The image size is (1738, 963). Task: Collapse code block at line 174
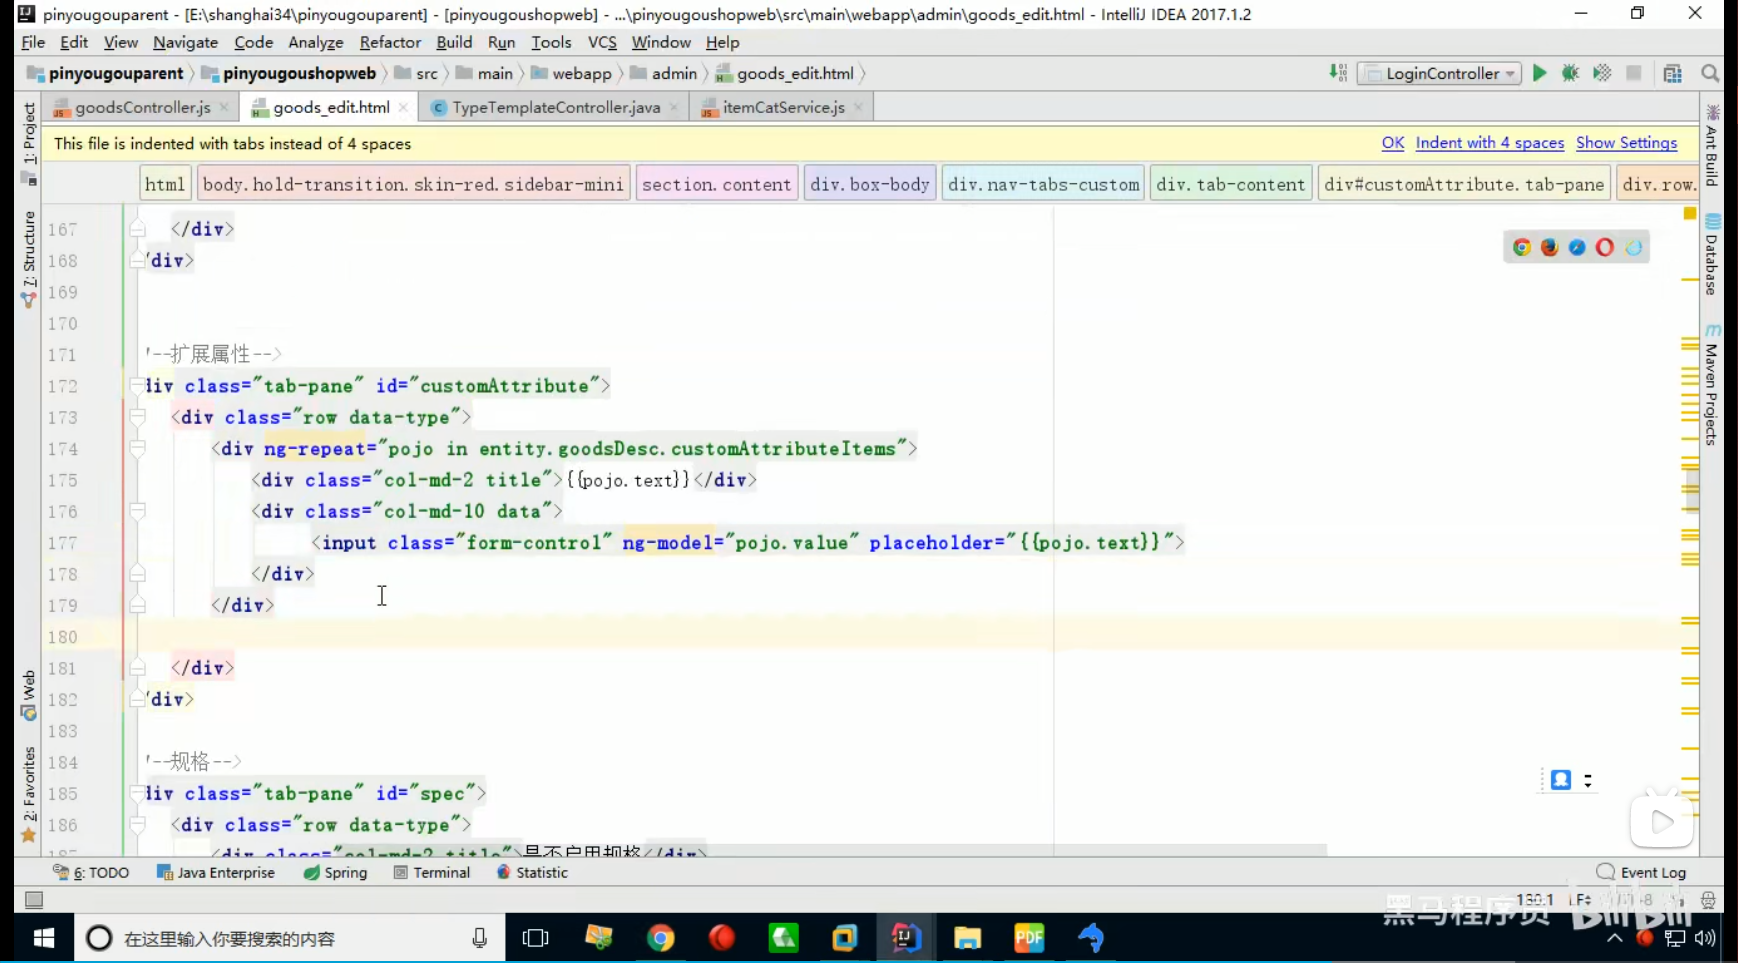click(138, 448)
